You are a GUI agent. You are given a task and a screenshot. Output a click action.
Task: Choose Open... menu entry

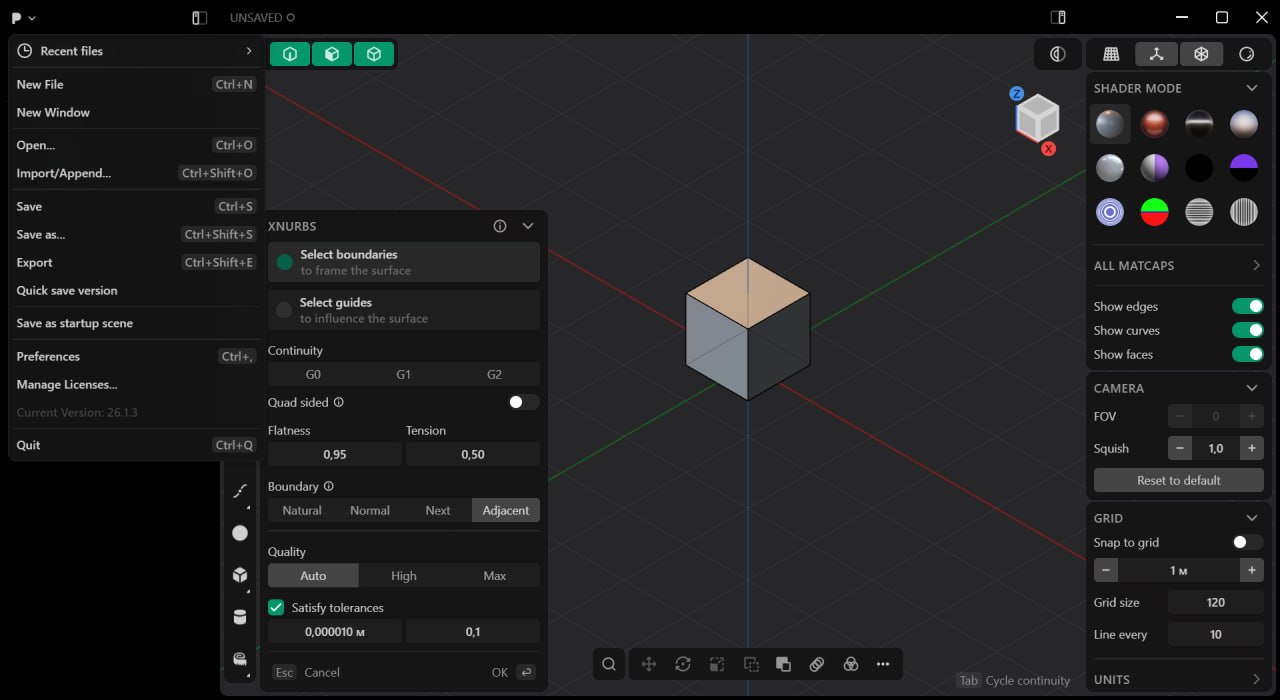[136, 145]
